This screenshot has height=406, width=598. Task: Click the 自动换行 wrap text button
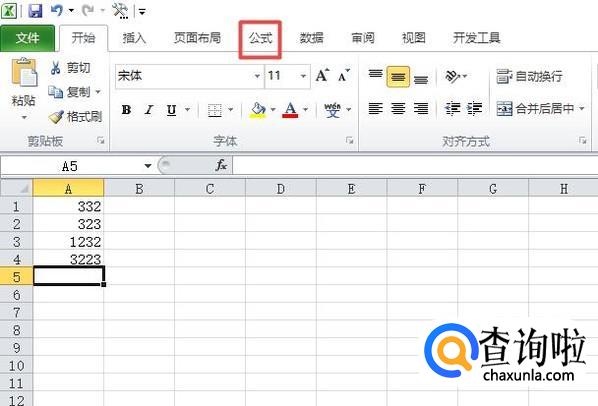point(529,76)
